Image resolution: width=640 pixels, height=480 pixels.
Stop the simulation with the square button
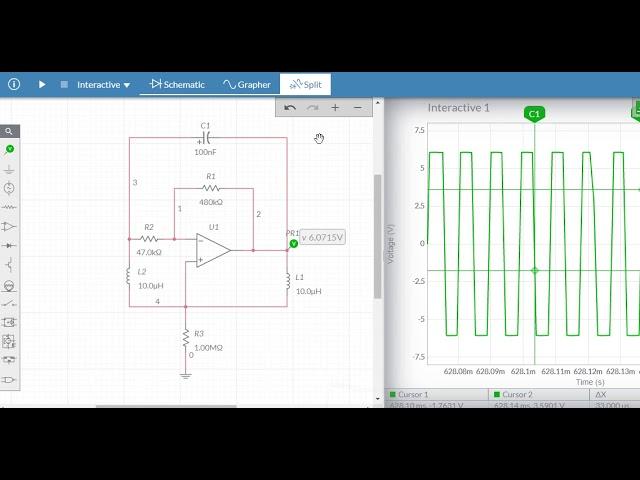click(x=64, y=84)
